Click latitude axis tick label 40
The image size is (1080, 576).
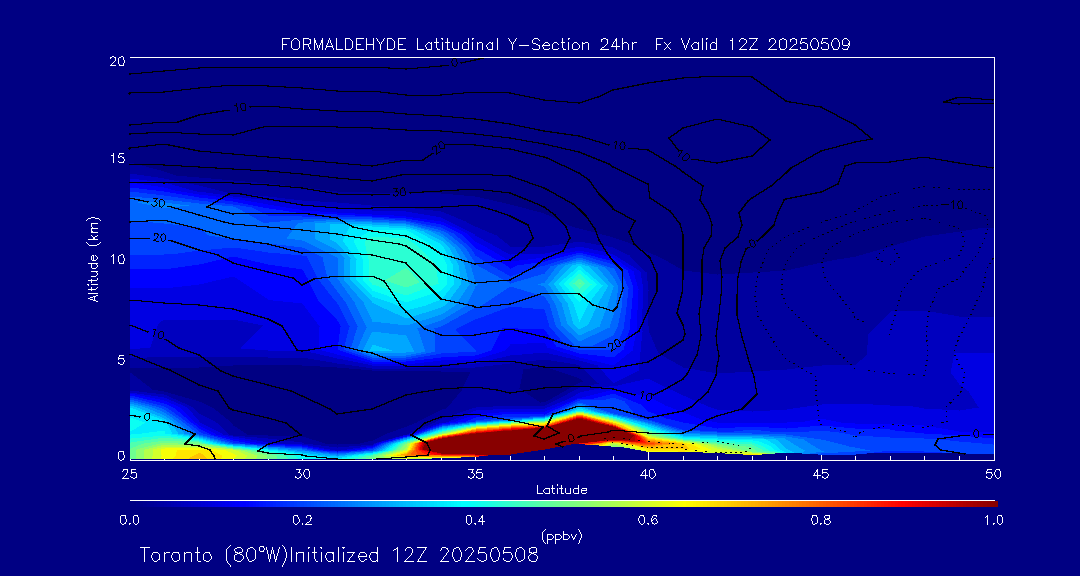coord(648,474)
